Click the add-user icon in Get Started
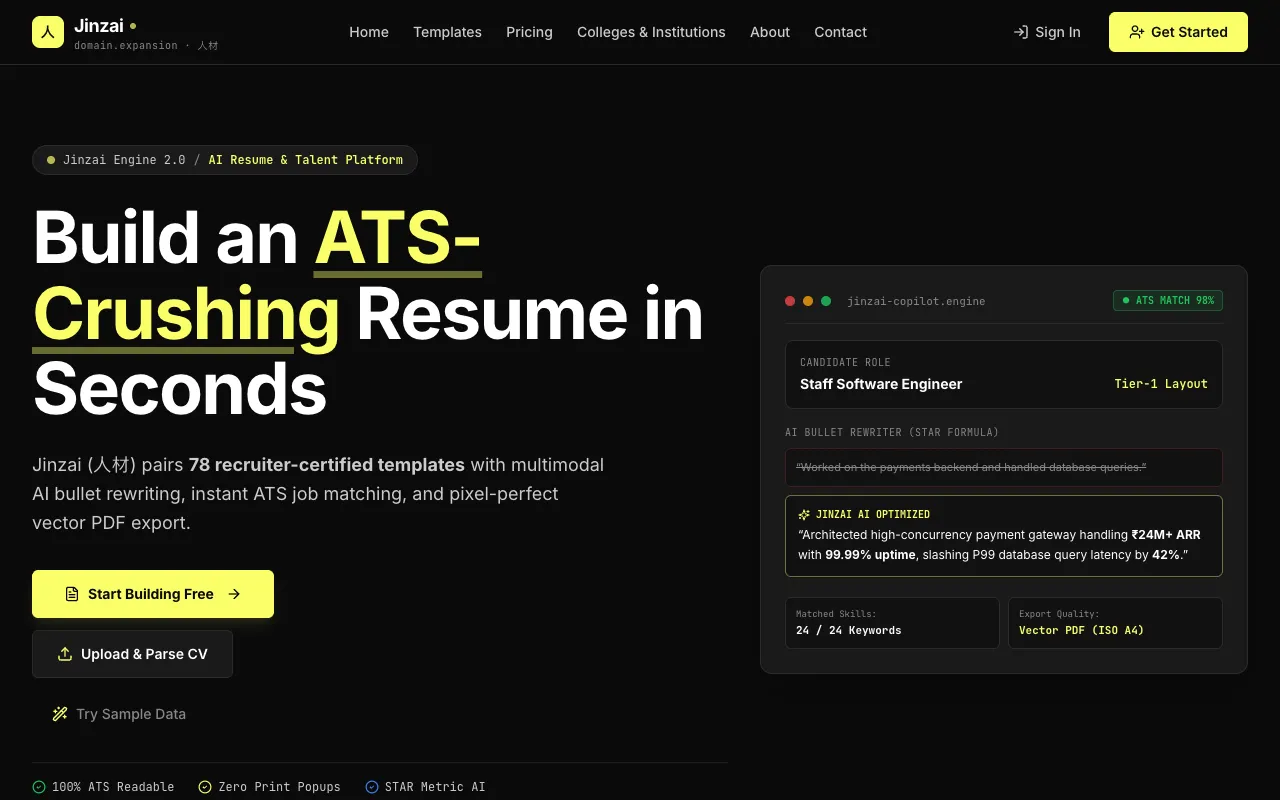 click(1137, 32)
